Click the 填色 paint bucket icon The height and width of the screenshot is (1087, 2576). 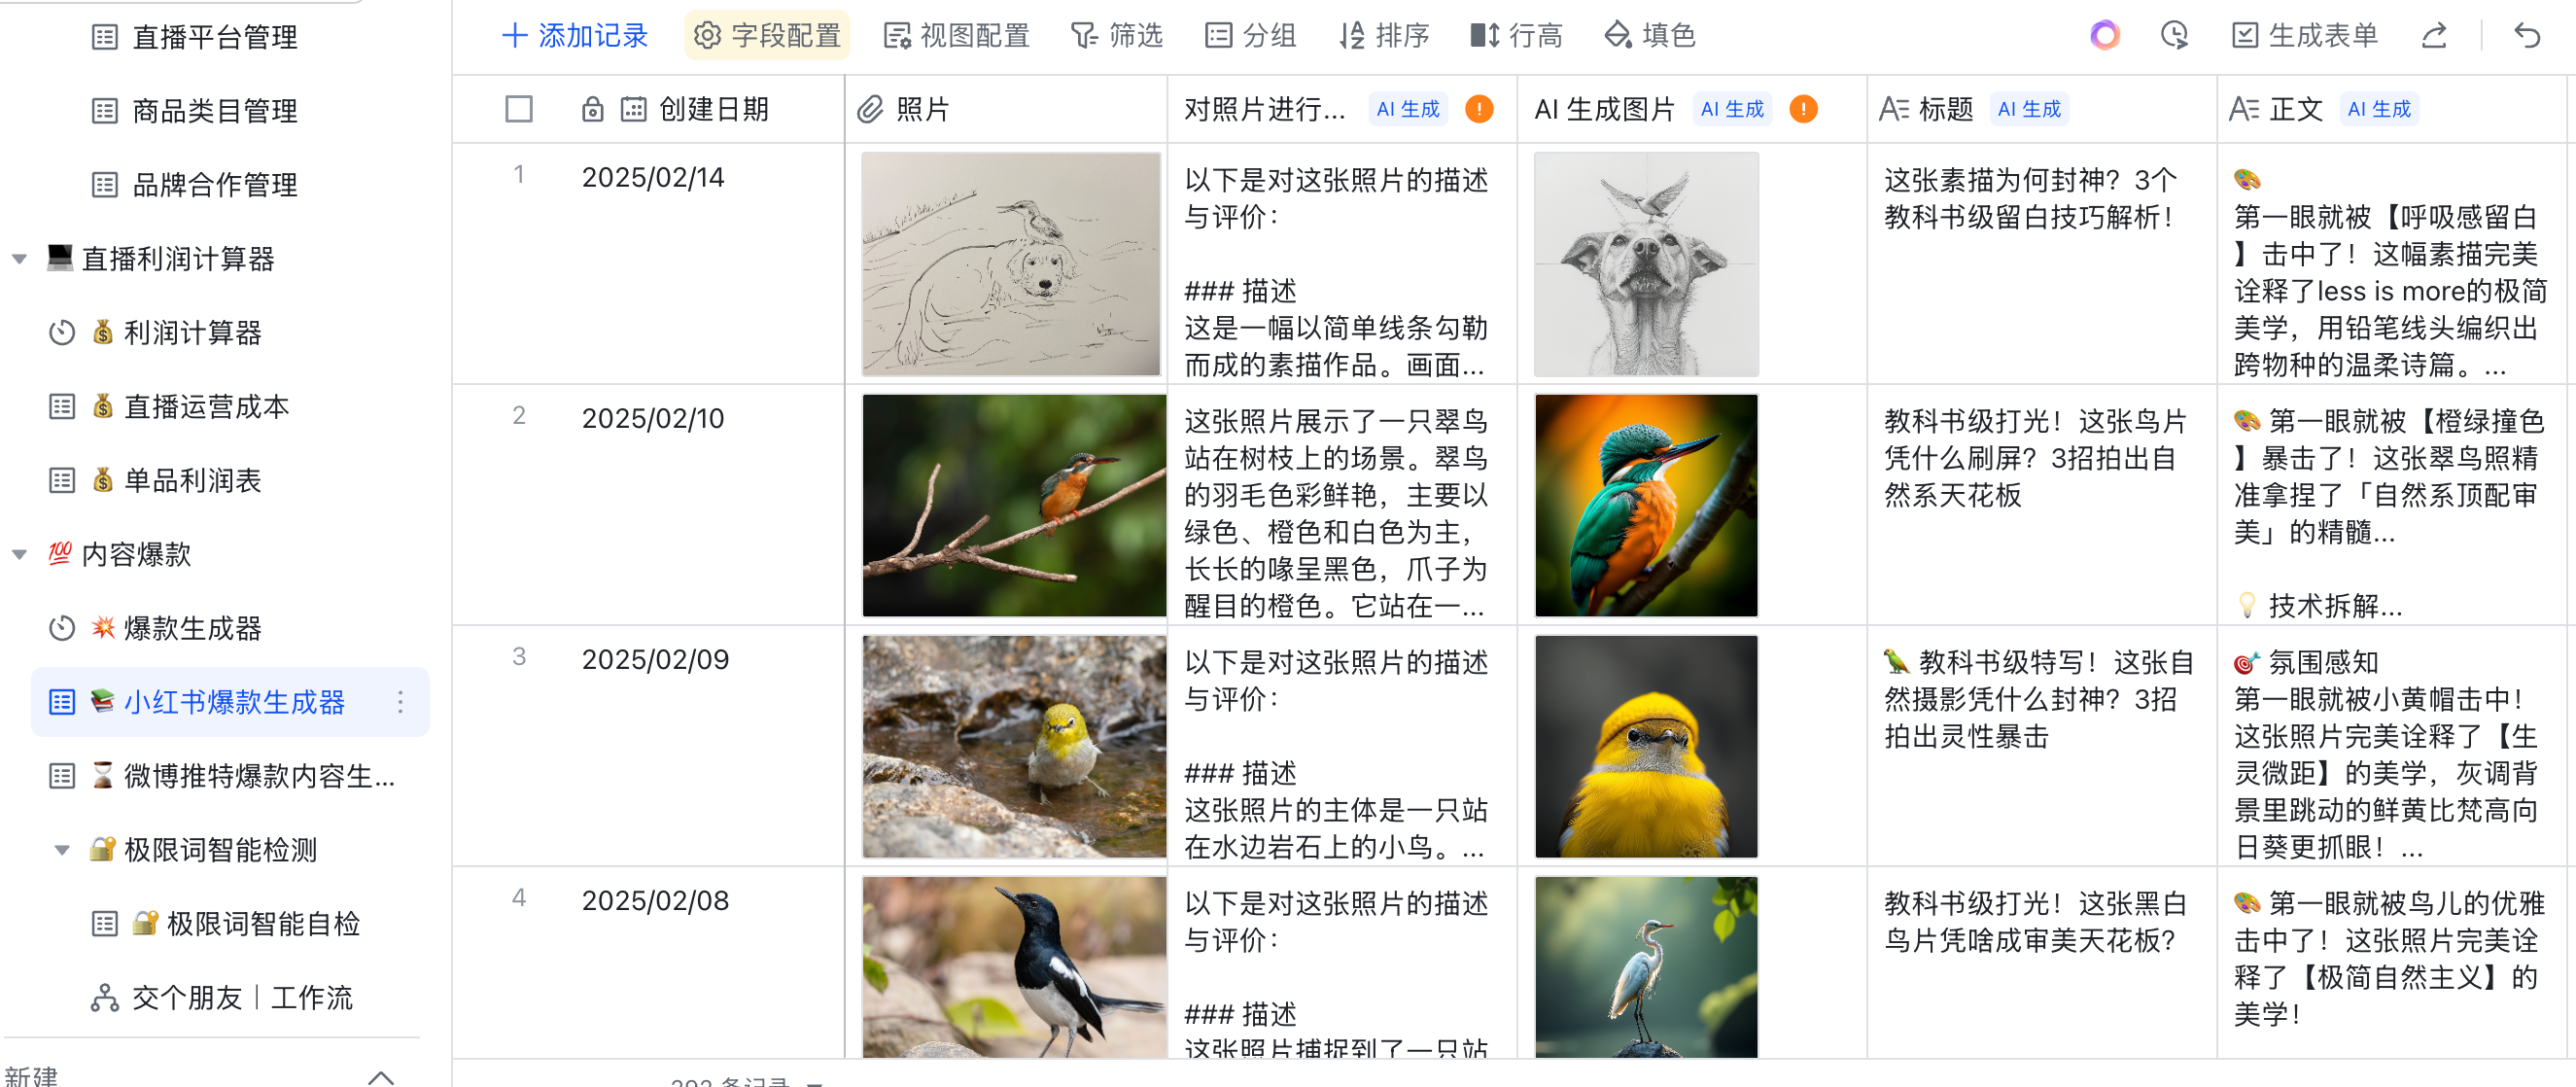1617,36
